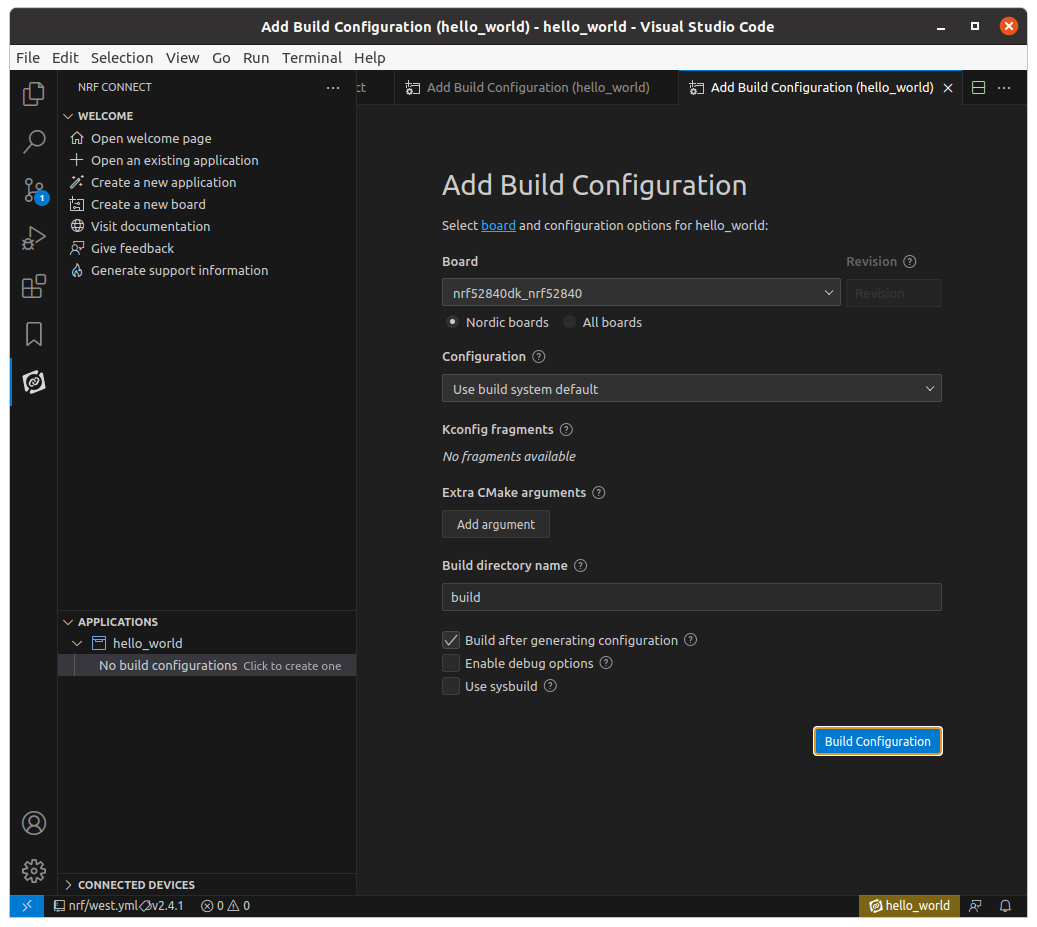The height and width of the screenshot is (927, 1037).
Task: Open Source Control view with badge
Action: [34, 190]
